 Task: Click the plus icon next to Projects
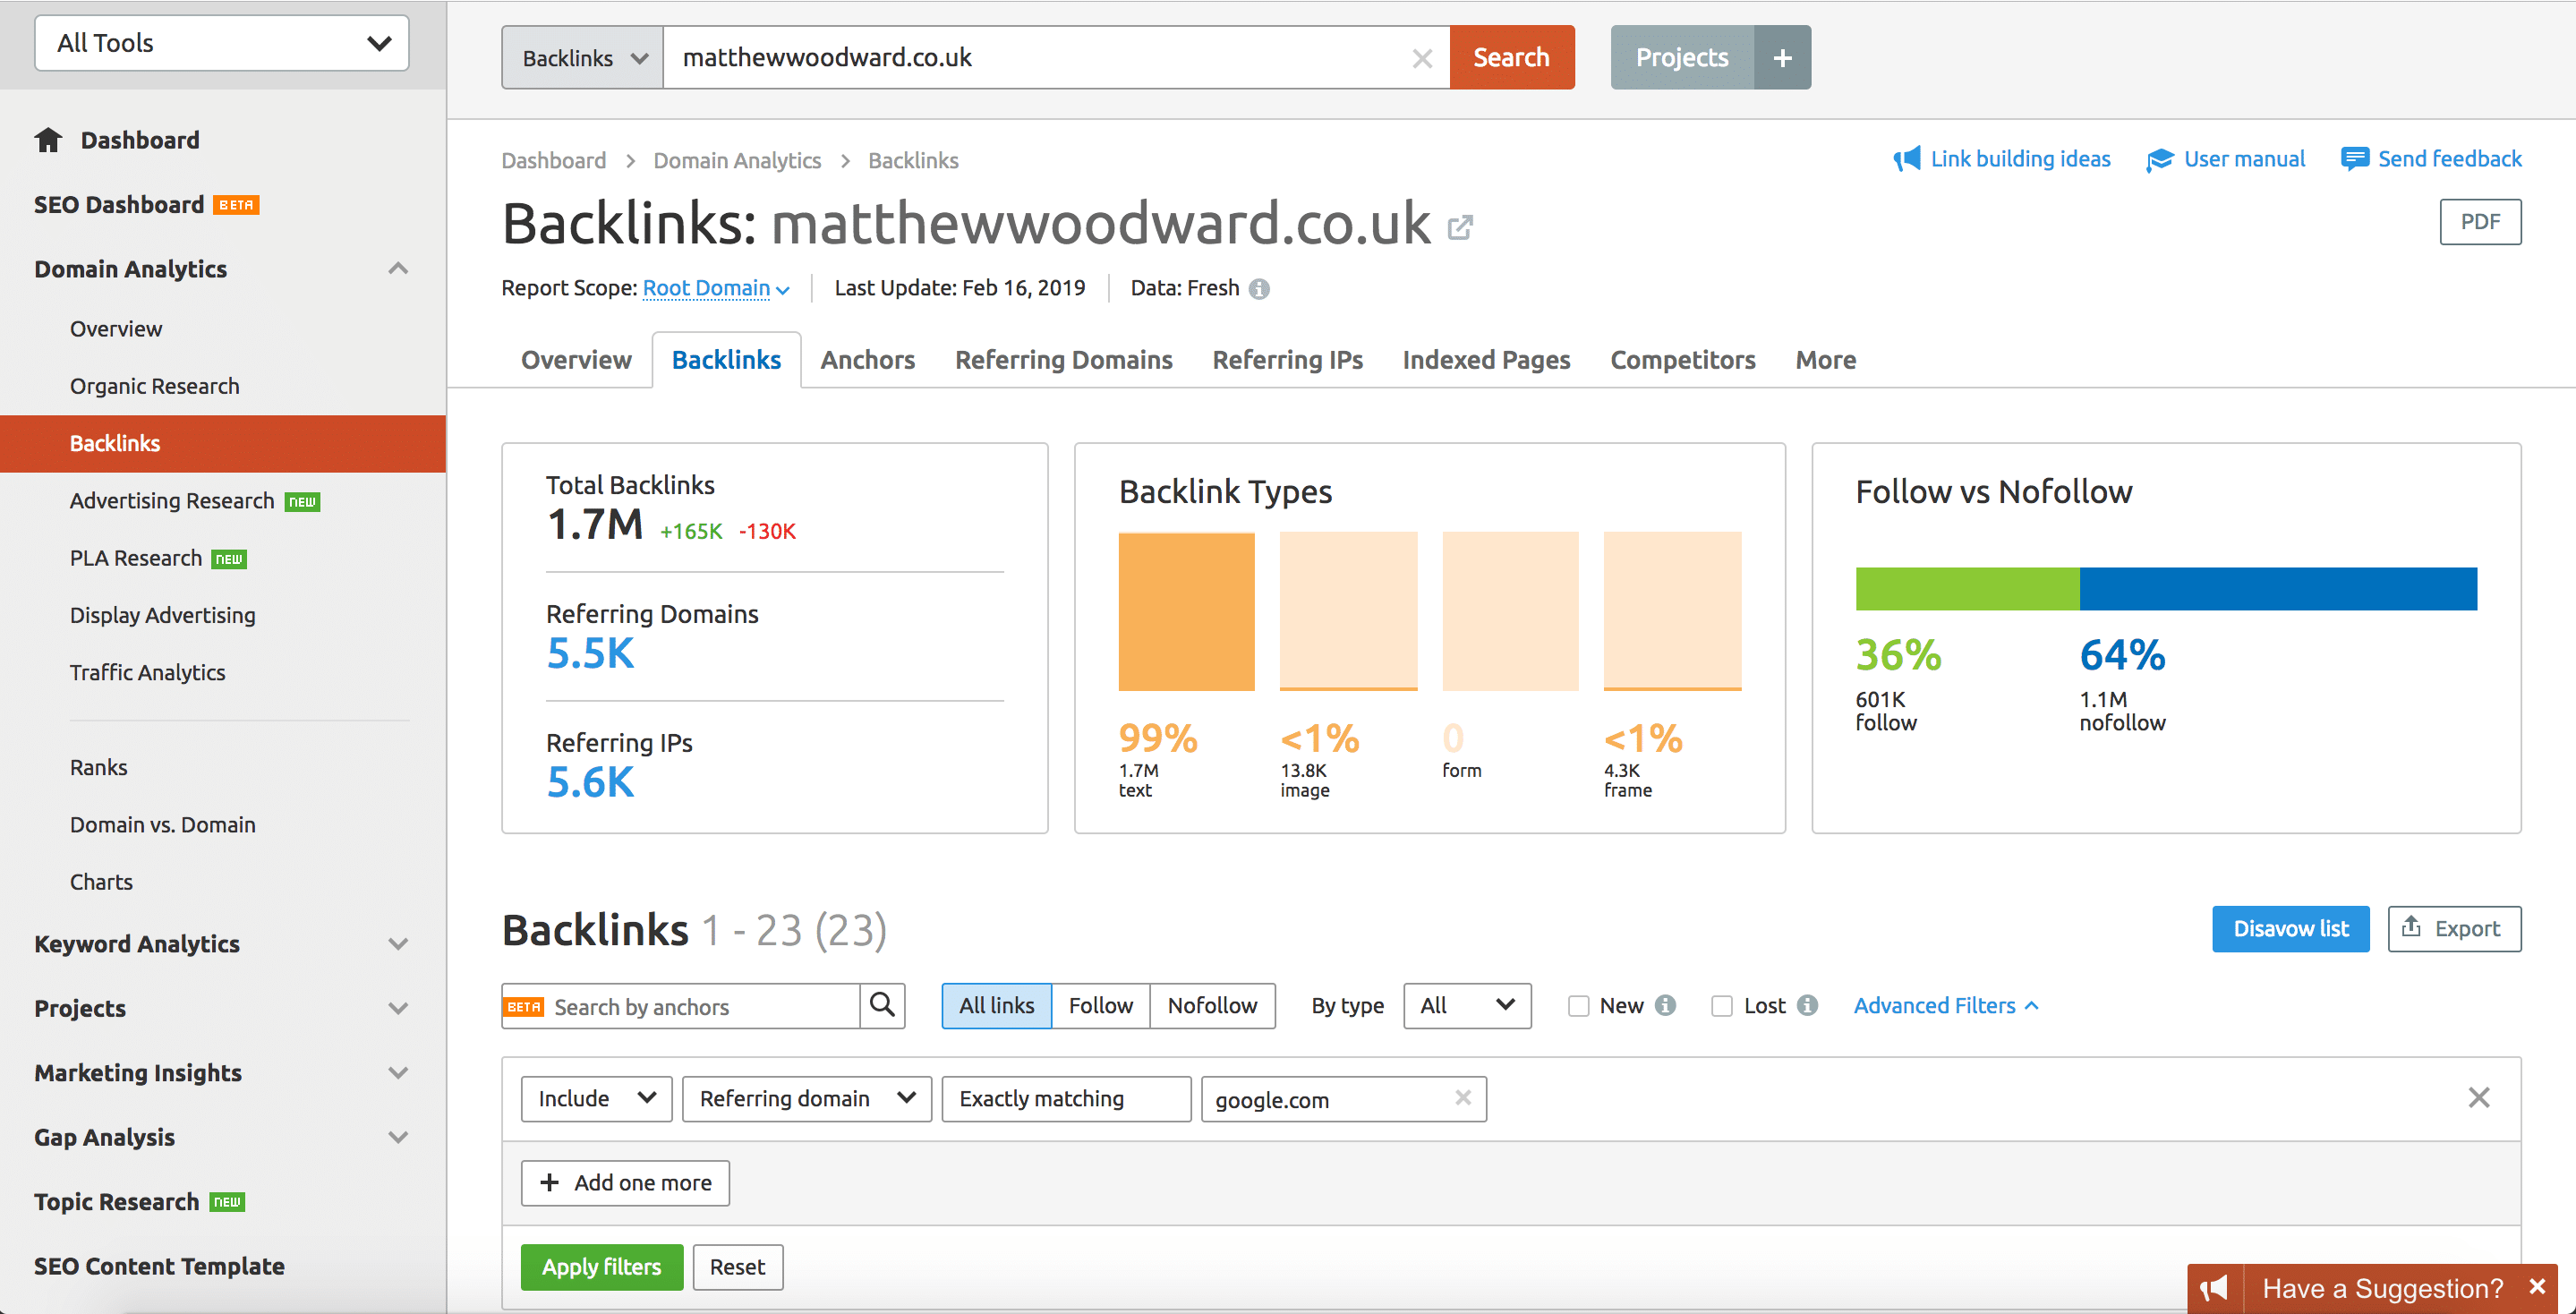pyautogui.click(x=1782, y=58)
